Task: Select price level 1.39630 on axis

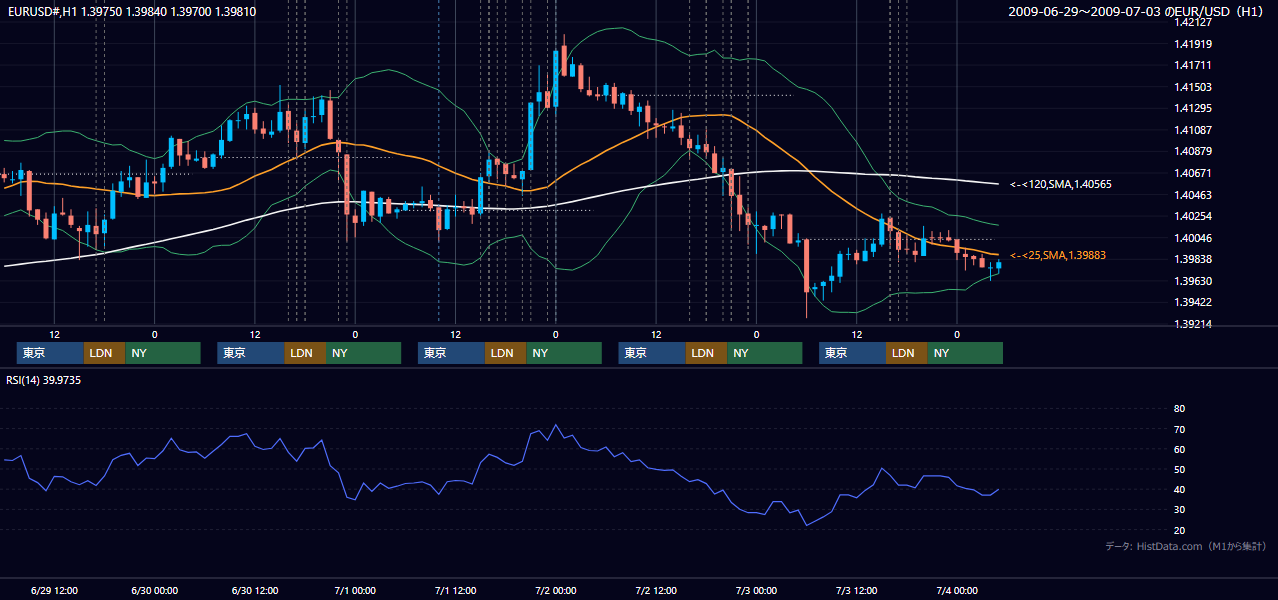Action: [1195, 281]
